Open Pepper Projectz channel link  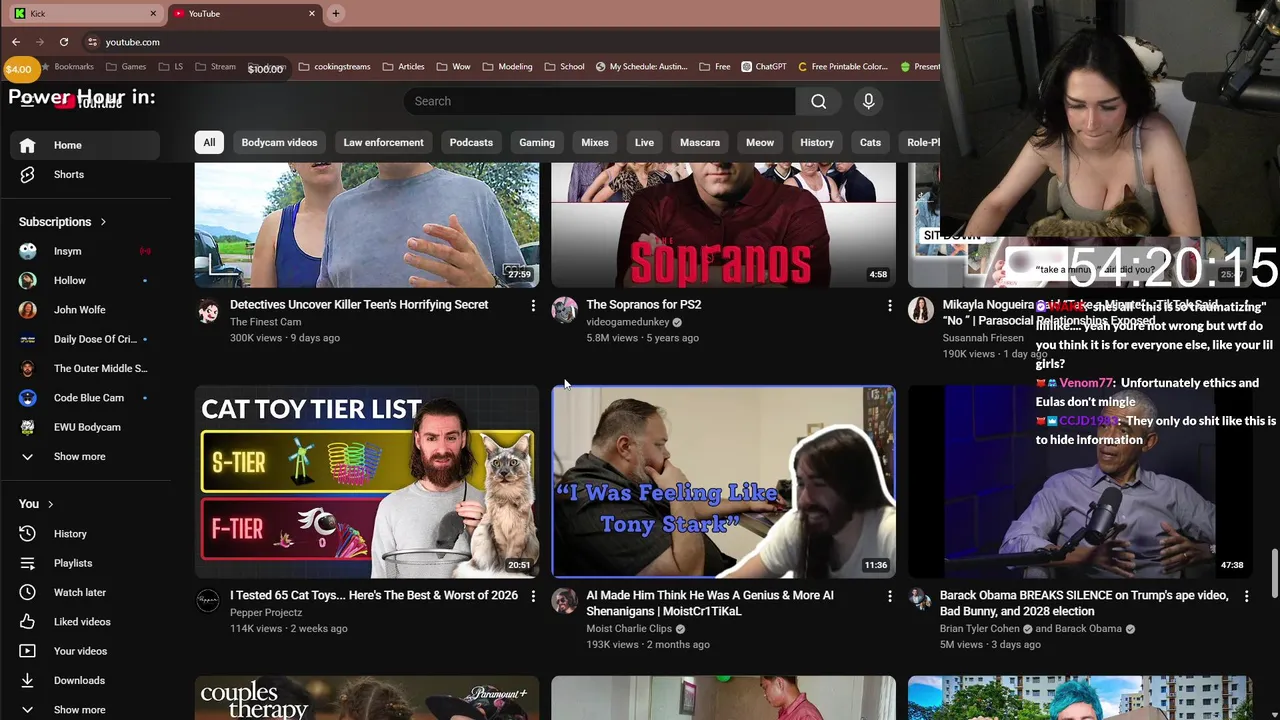coord(266,612)
